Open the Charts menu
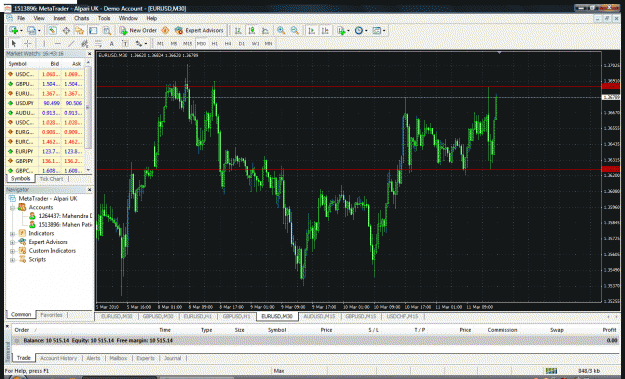The width and height of the screenshot is (625, 379). coord(81,18)
